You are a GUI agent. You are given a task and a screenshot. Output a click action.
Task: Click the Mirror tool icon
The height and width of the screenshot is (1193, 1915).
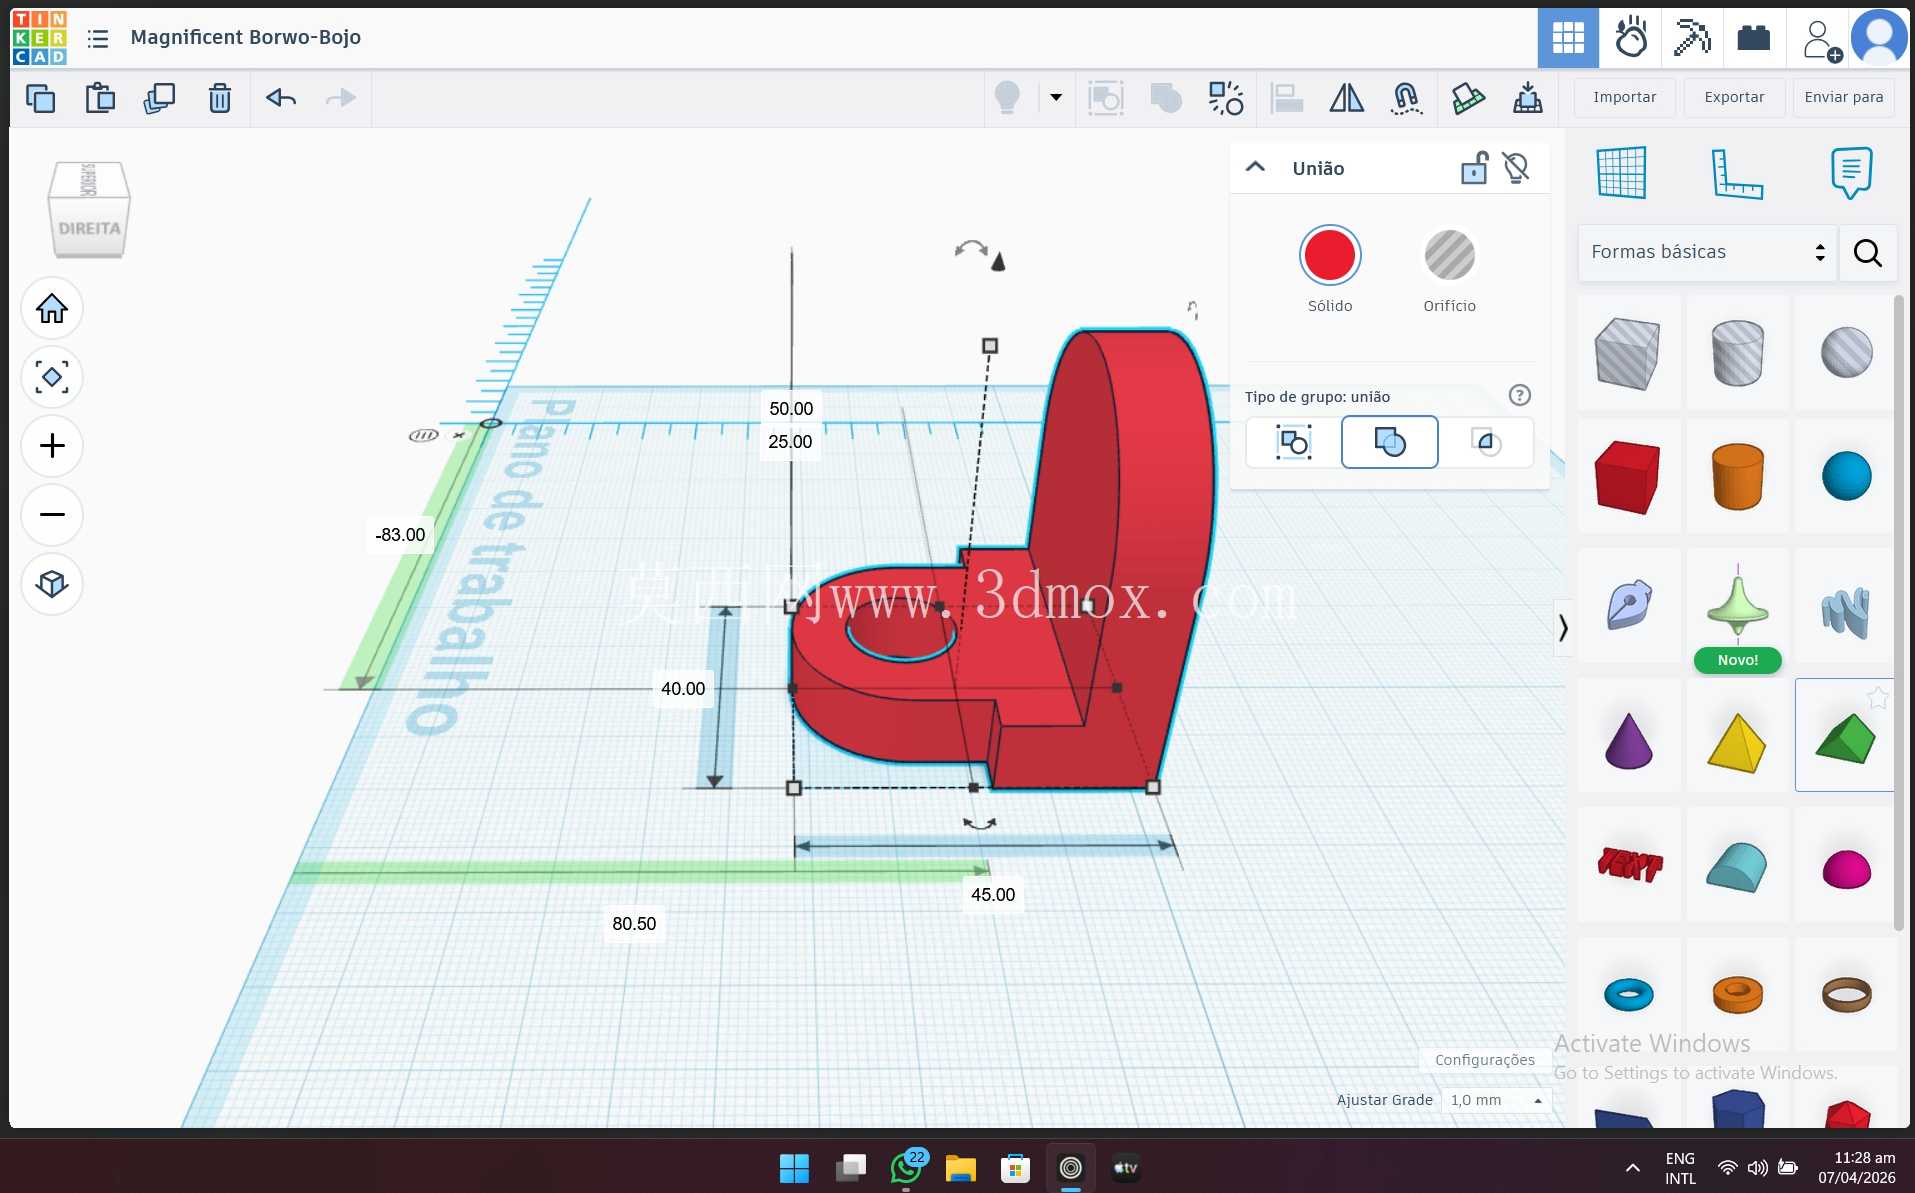pos(1346,98)
